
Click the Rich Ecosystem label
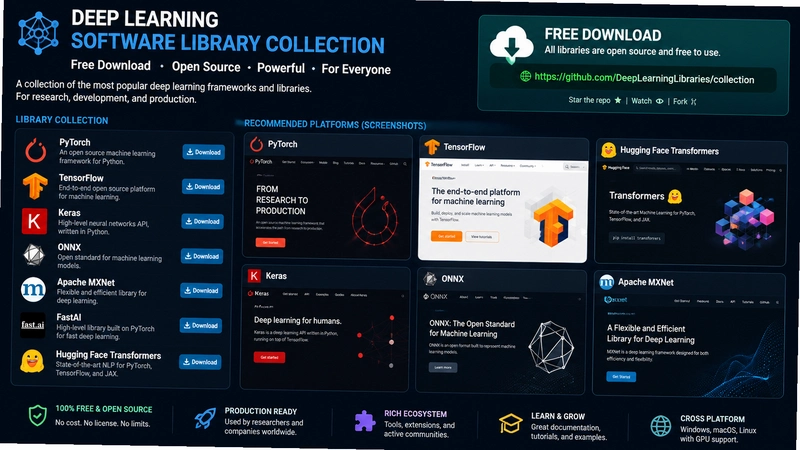coord(415,414)
